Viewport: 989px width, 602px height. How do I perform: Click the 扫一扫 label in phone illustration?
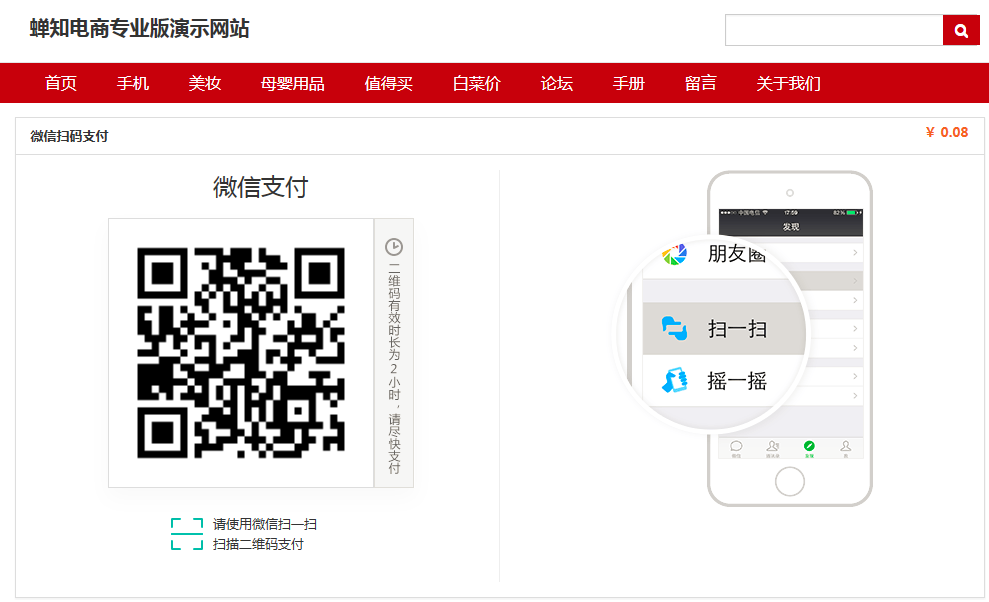click(737, 329)
